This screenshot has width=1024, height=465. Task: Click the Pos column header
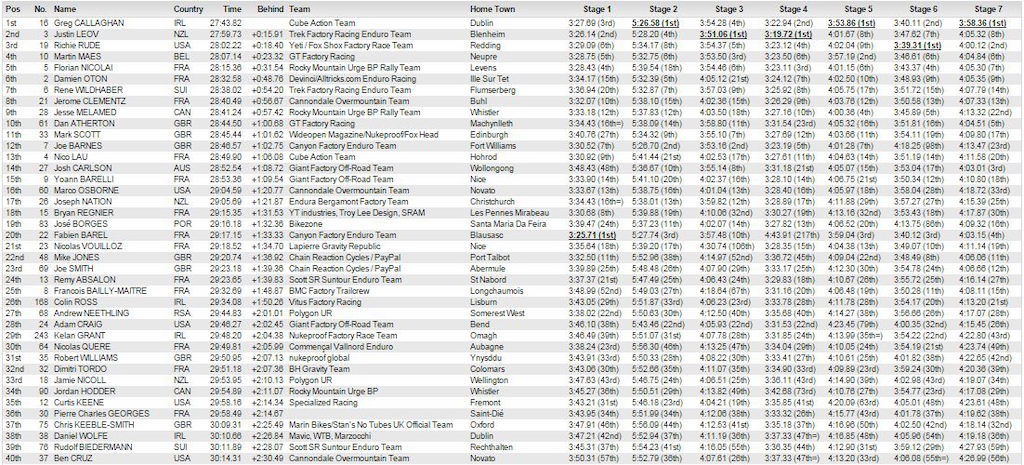pyautogui.click(x=12, y=9)
